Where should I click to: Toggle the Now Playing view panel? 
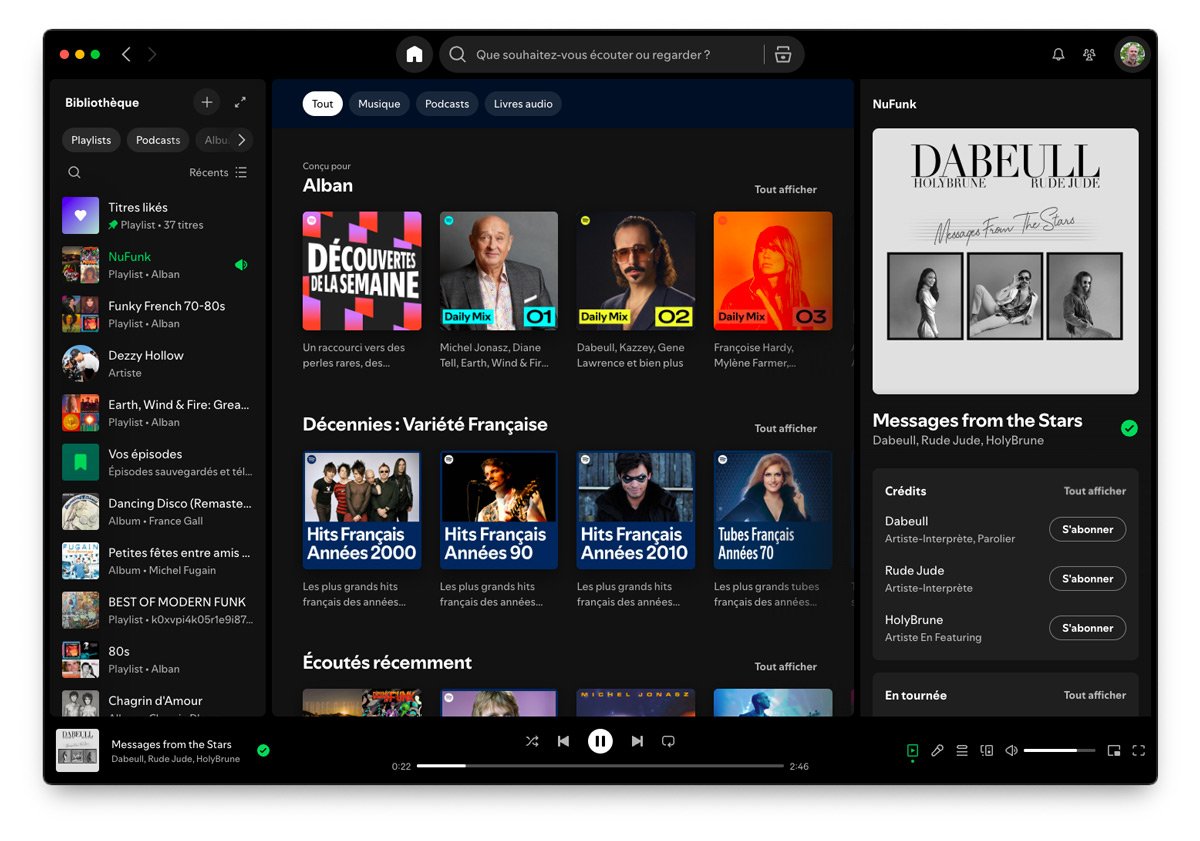pyautogui.click(x=912, y=751)
